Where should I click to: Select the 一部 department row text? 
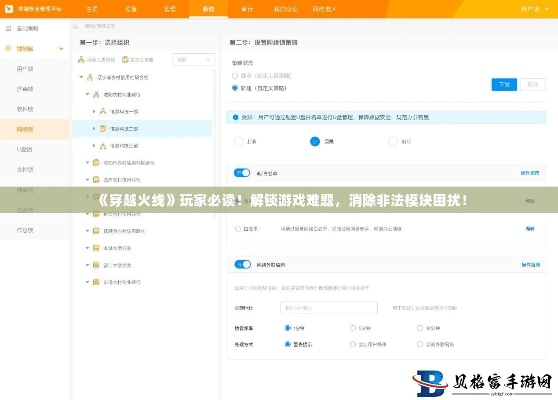coord(124,112)
